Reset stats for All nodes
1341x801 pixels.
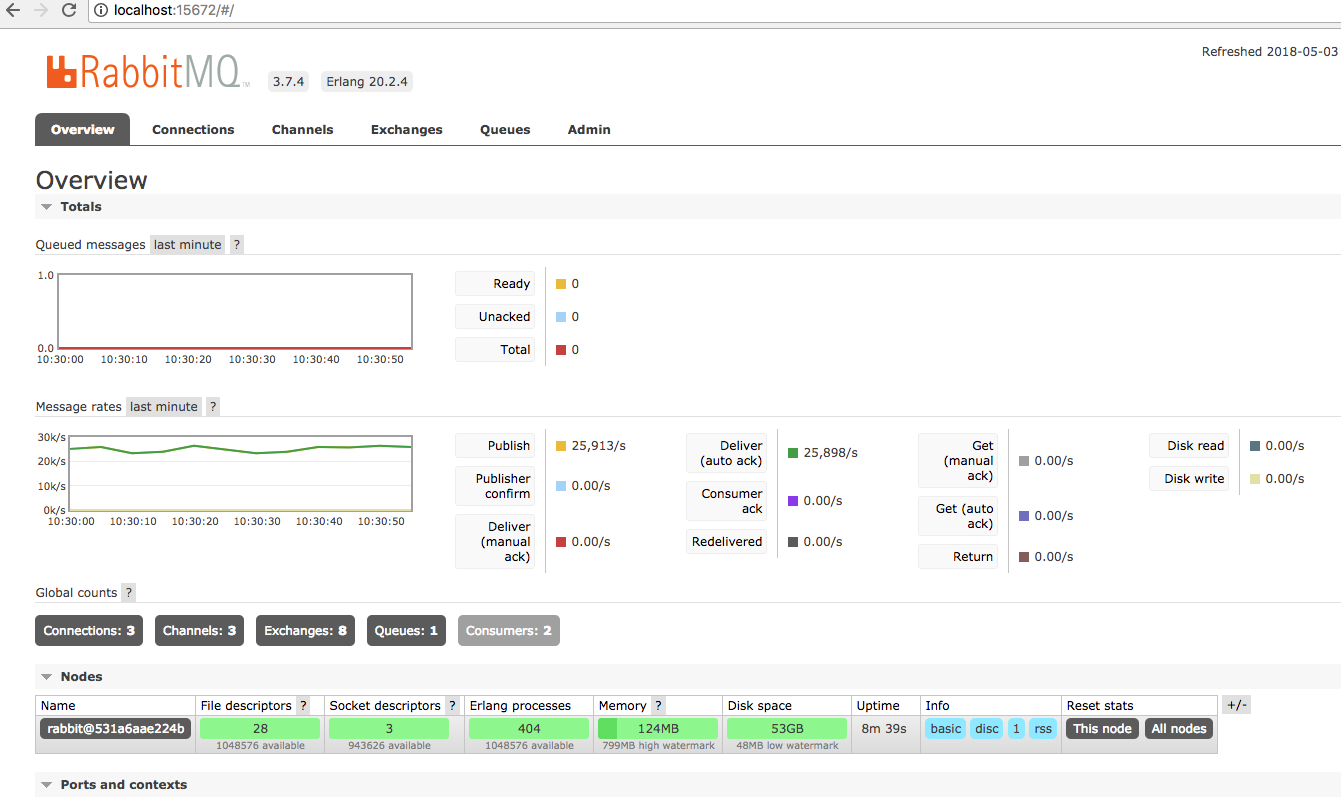(1179, 728)
